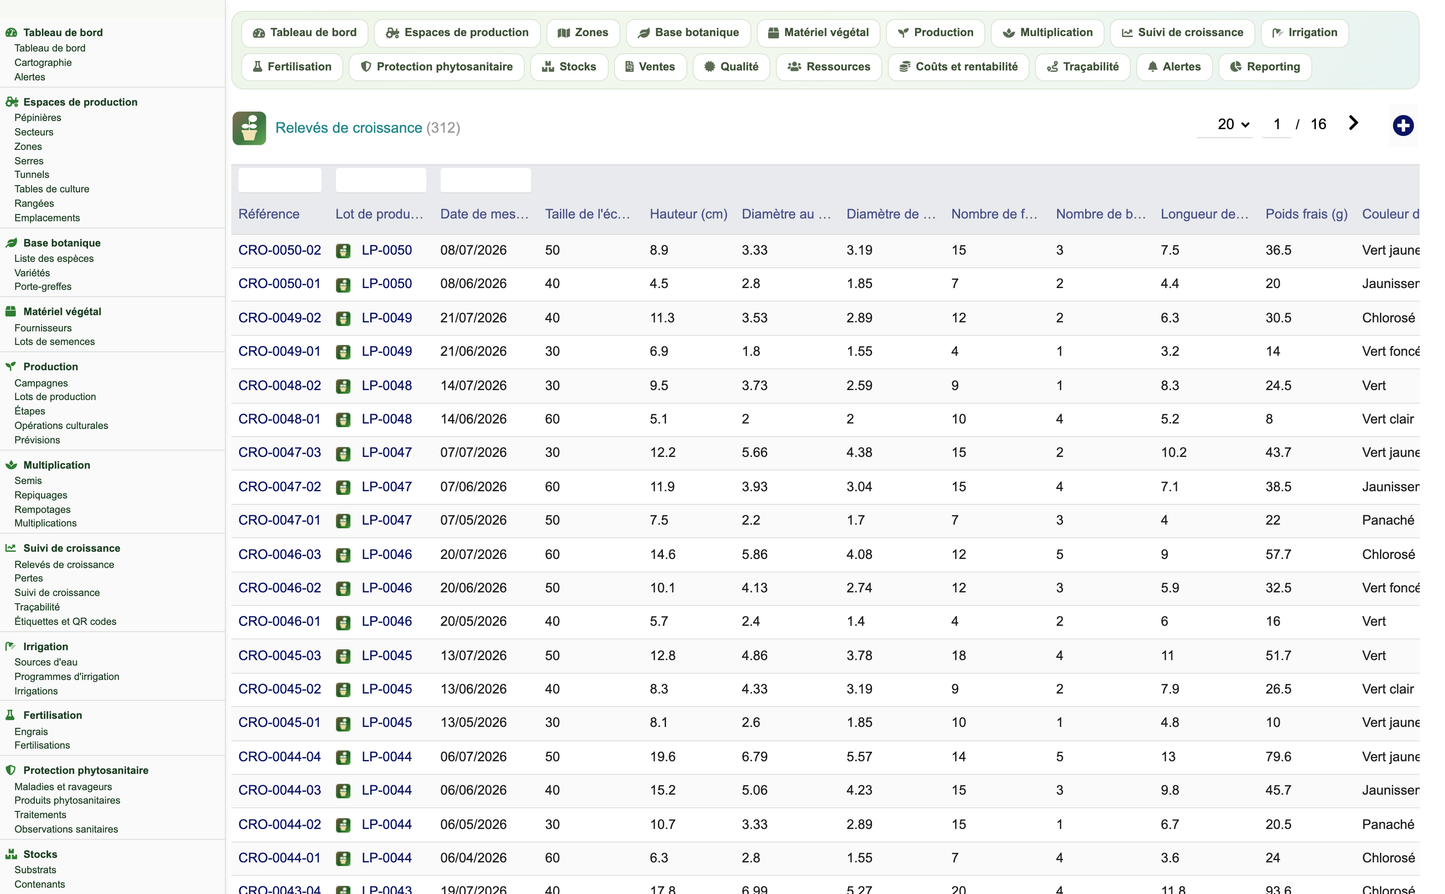The width and height of the screenshot is (1445, 894).
Task: Open the Reporting tab
Action: tap(1264, 67)
